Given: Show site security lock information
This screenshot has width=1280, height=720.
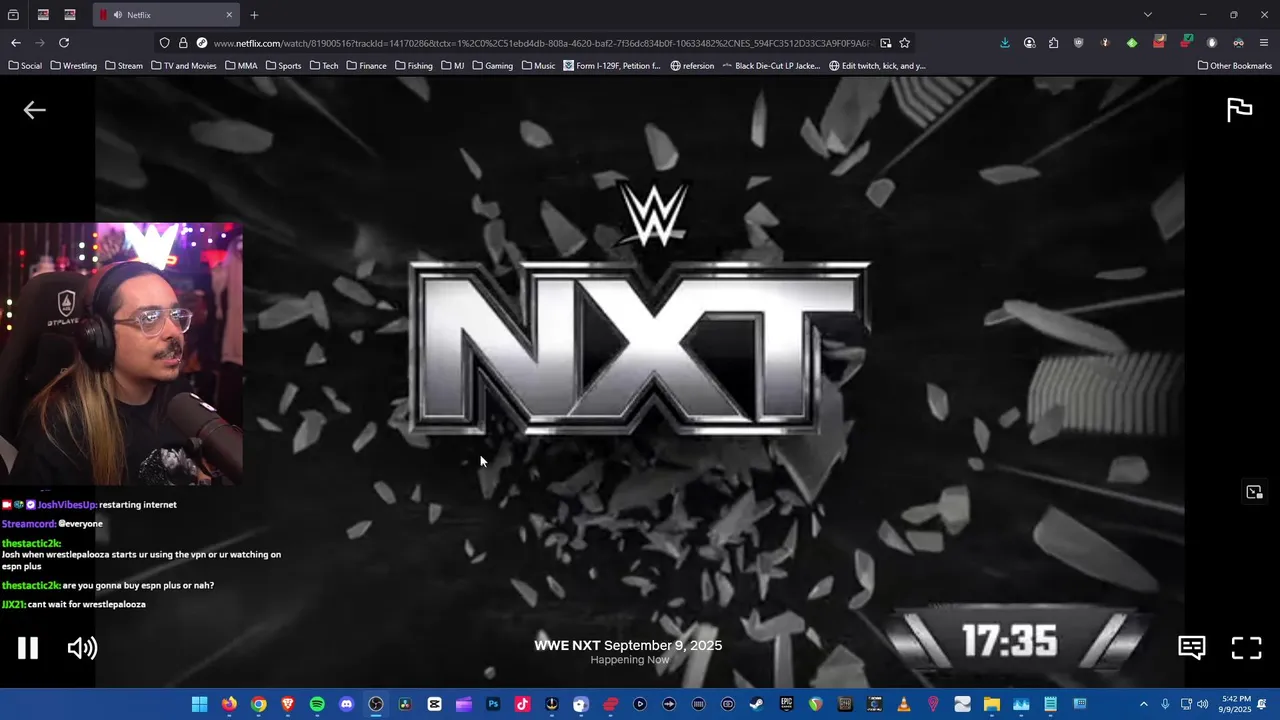Looking at the screenshot, I should pos(183,43).
